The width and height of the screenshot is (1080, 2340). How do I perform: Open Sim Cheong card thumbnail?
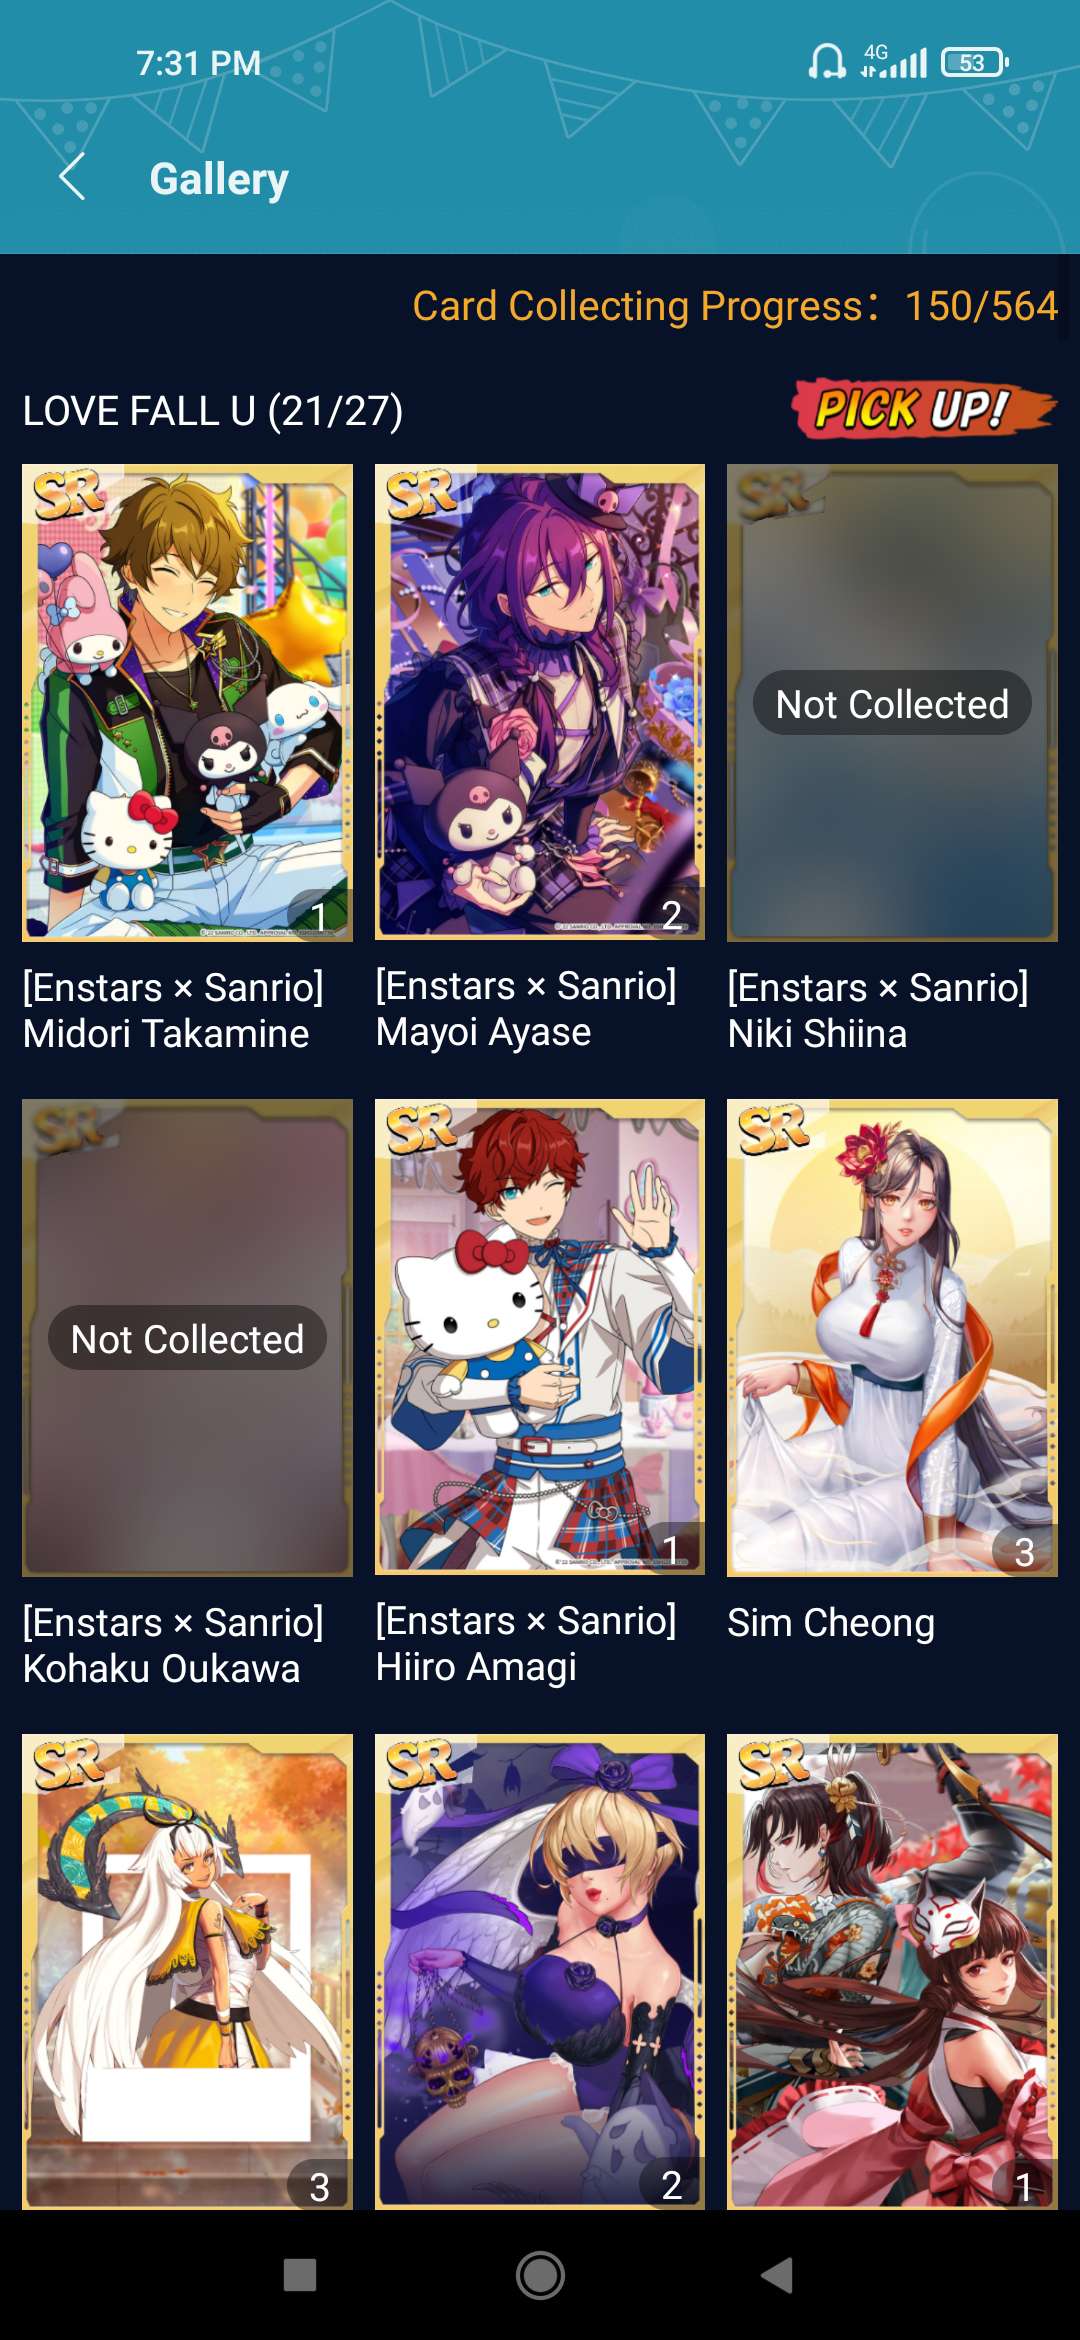coord(892,1338)
